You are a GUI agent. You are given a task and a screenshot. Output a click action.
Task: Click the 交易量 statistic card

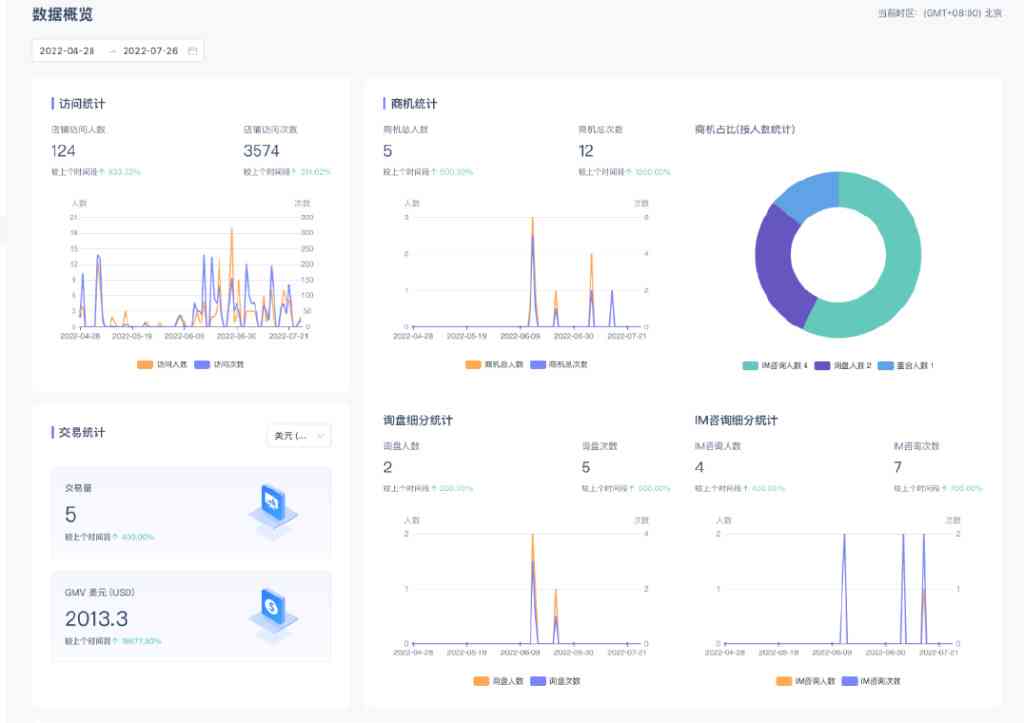tap(190, 513)
